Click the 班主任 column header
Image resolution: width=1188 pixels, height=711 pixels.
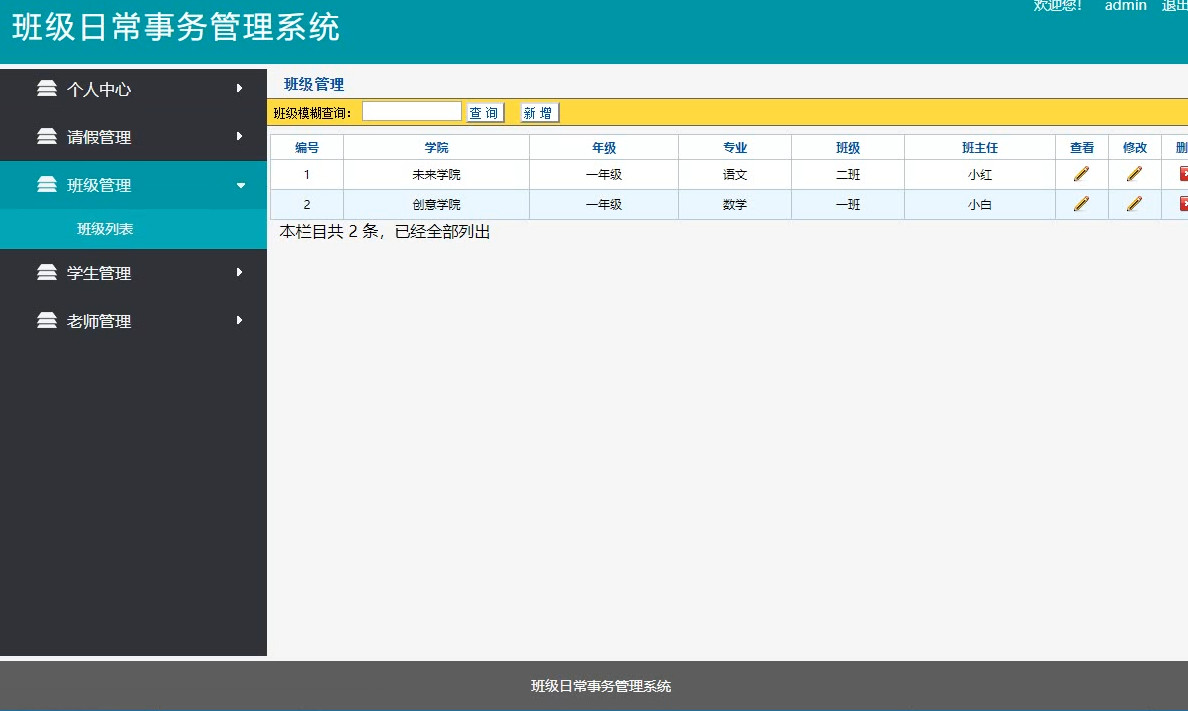980,147
